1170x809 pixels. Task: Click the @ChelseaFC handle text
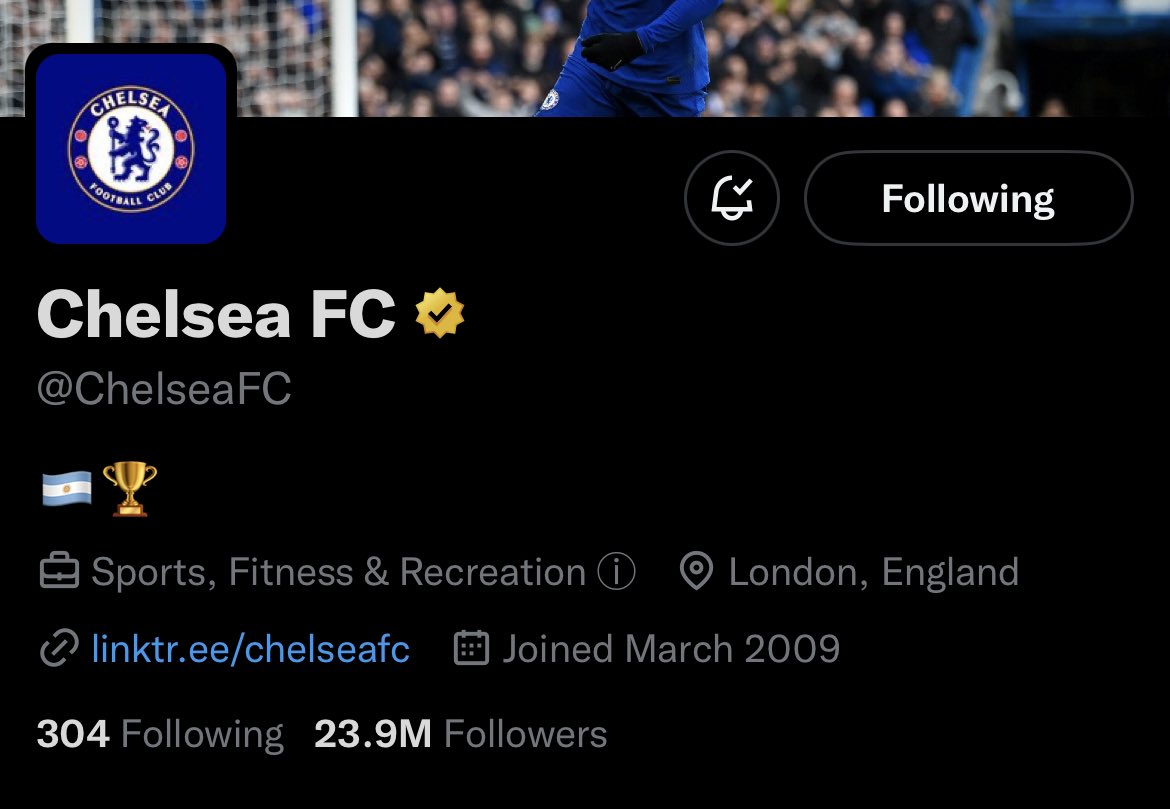164,389
